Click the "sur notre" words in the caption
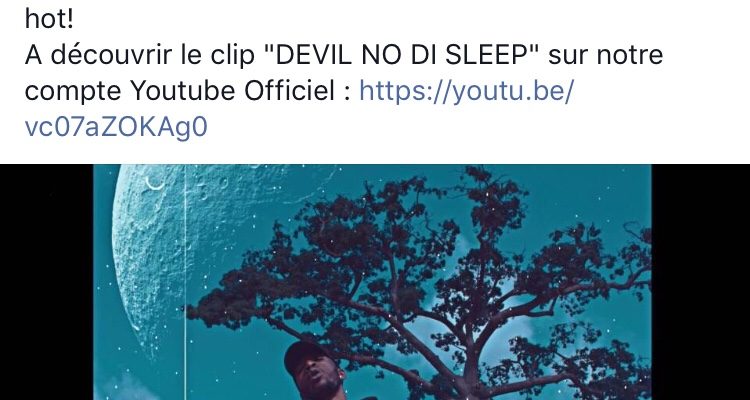The height and width of the screenshot is (400, 750). click(x=606, y=56)
